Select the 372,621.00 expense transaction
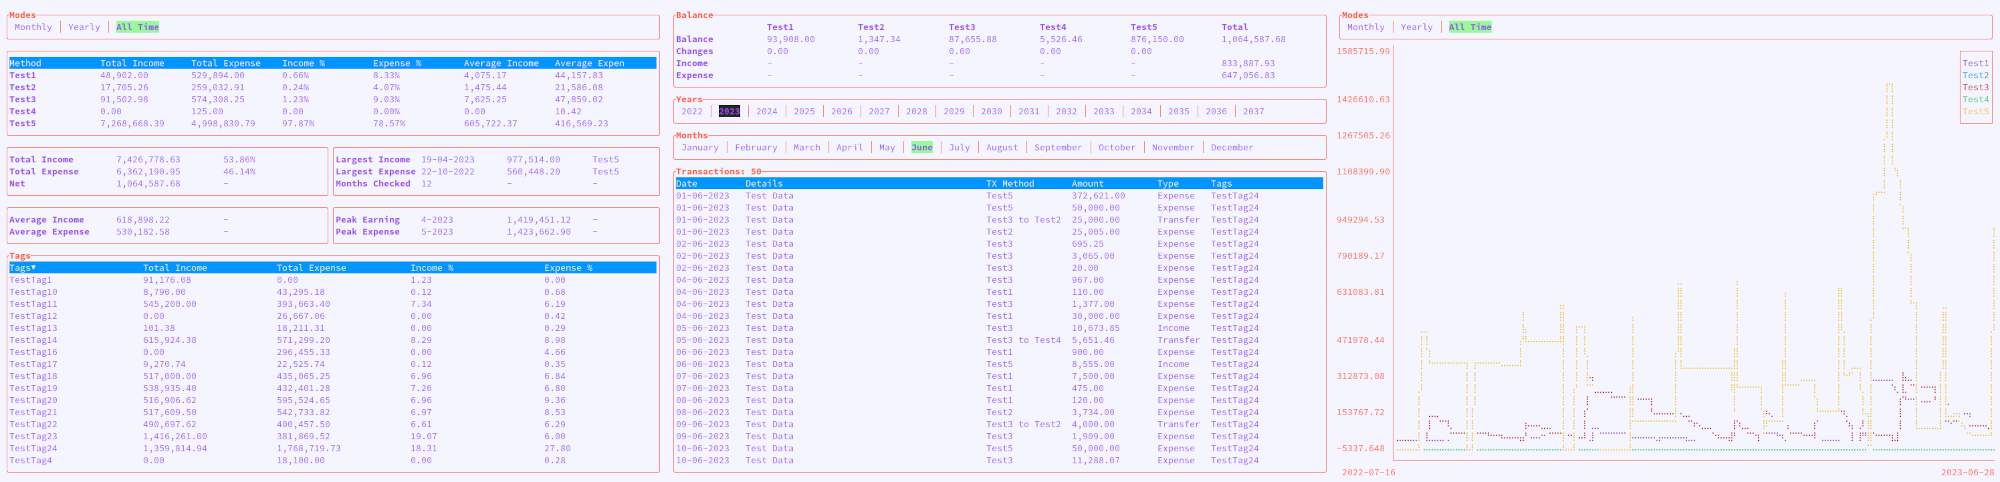The image size is (2000, 482). [x=998, y=196]
